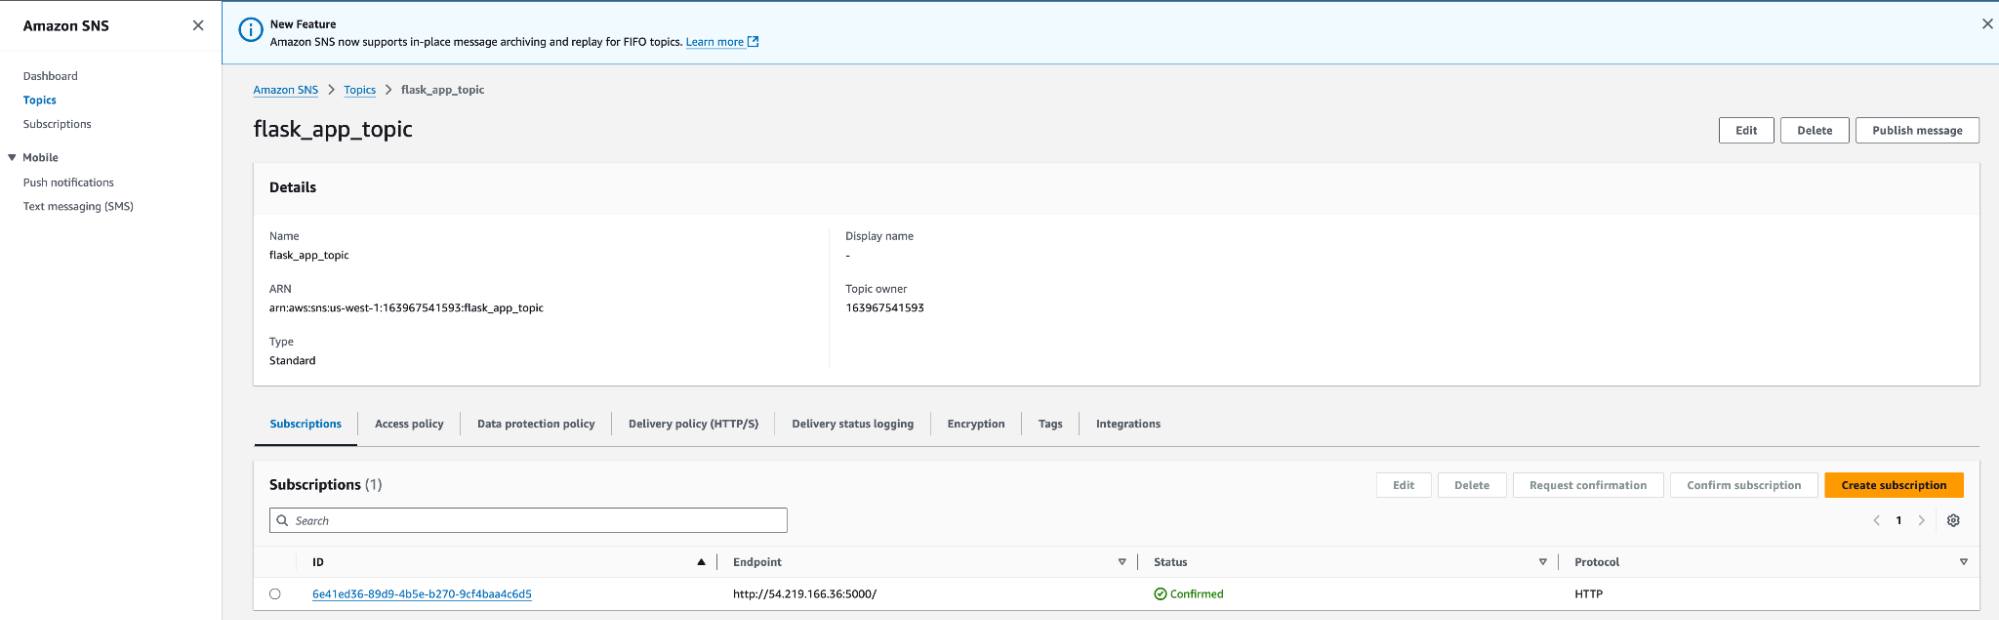Navigate to Topics in the breadcrumb
1999x620 pixels.
click(359, 90)
